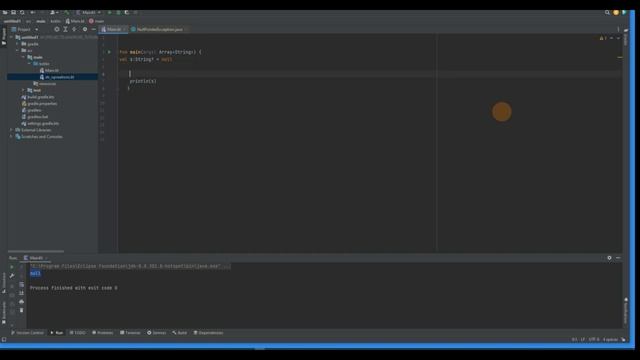
Task: Hide the Run panel with minus icon
Action: tap(618, 258)
